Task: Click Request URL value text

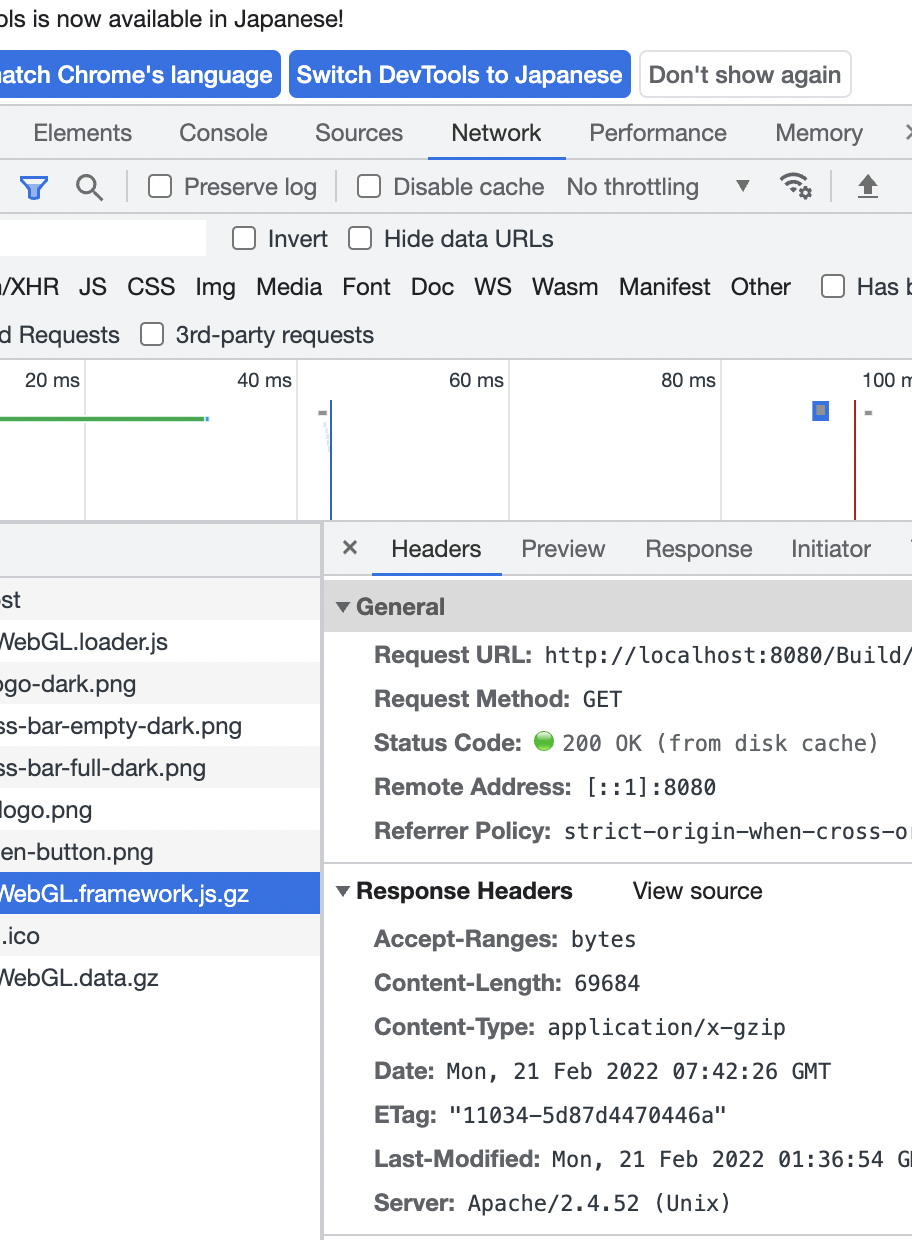Action: (x=728, y=656)
